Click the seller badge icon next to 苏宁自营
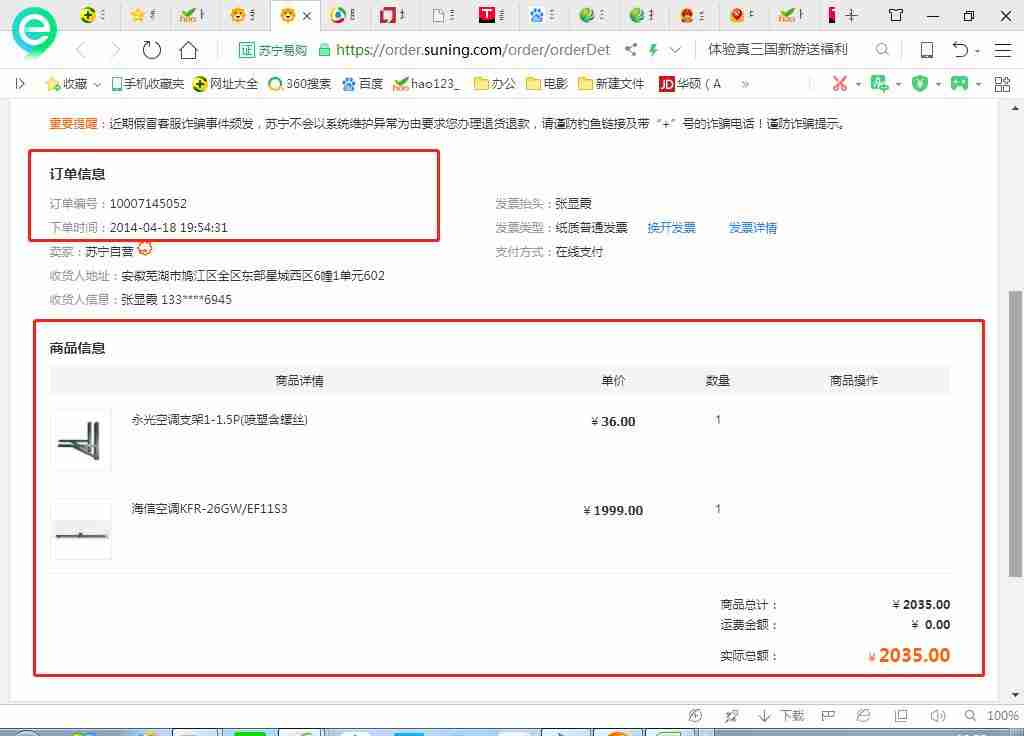 pos(144,248)
